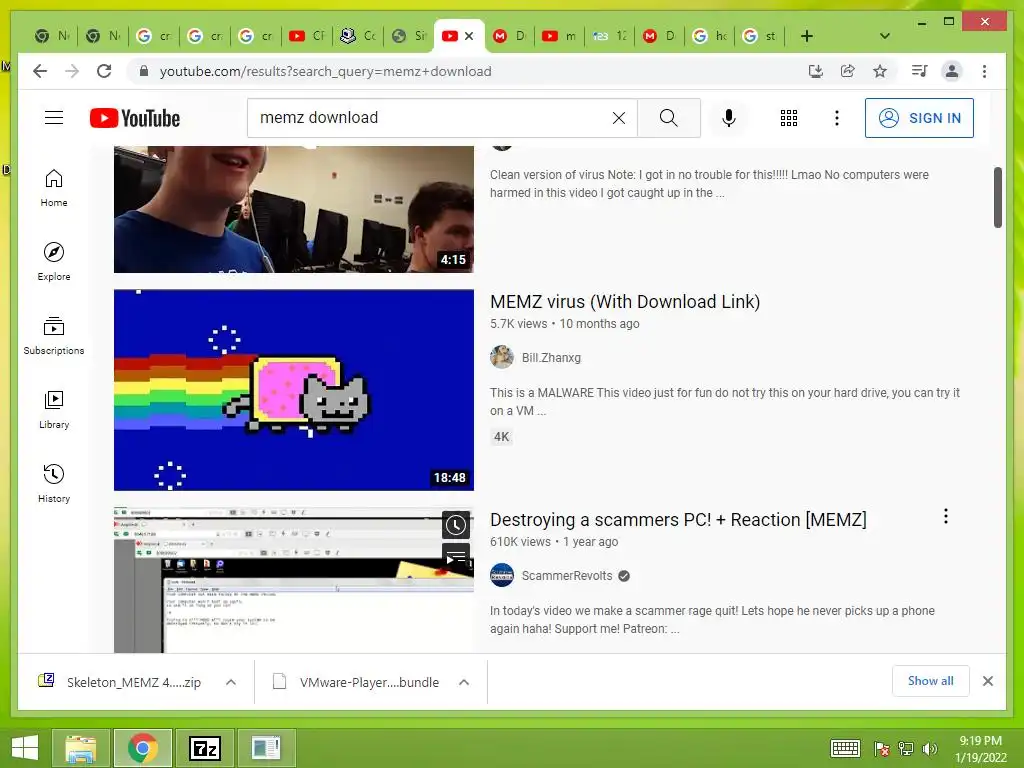Screen dimensions: 1024x768
Task: Open the Windows Start button
Action: (x=25, y=748)
